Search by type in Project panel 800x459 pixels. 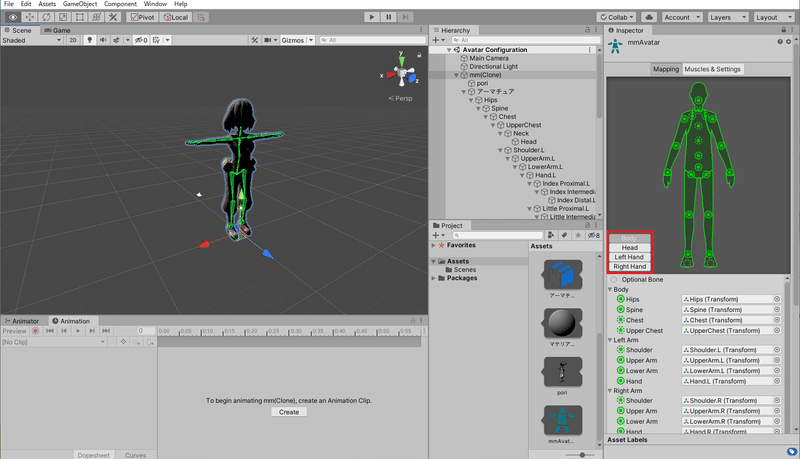[551, 235]
